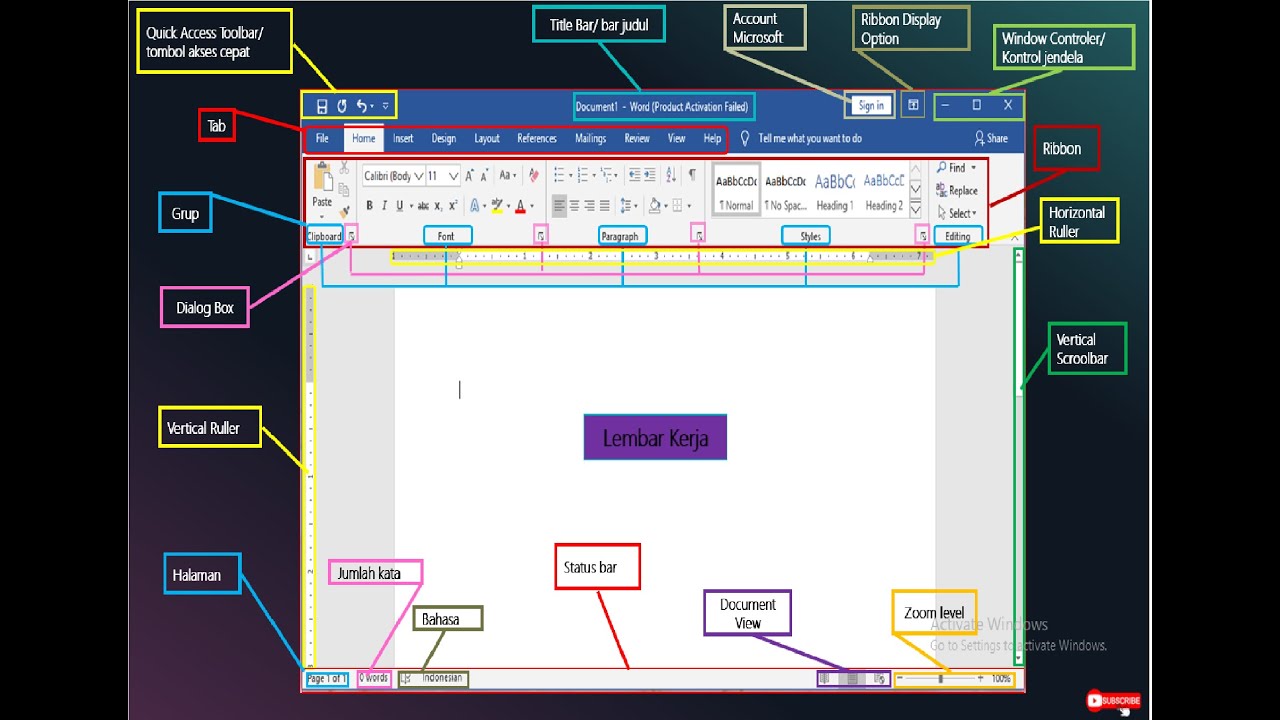Screen dimensions: 1280x720
Task: Toggle strikethrough abc button
Action: (x=423, y=206)
